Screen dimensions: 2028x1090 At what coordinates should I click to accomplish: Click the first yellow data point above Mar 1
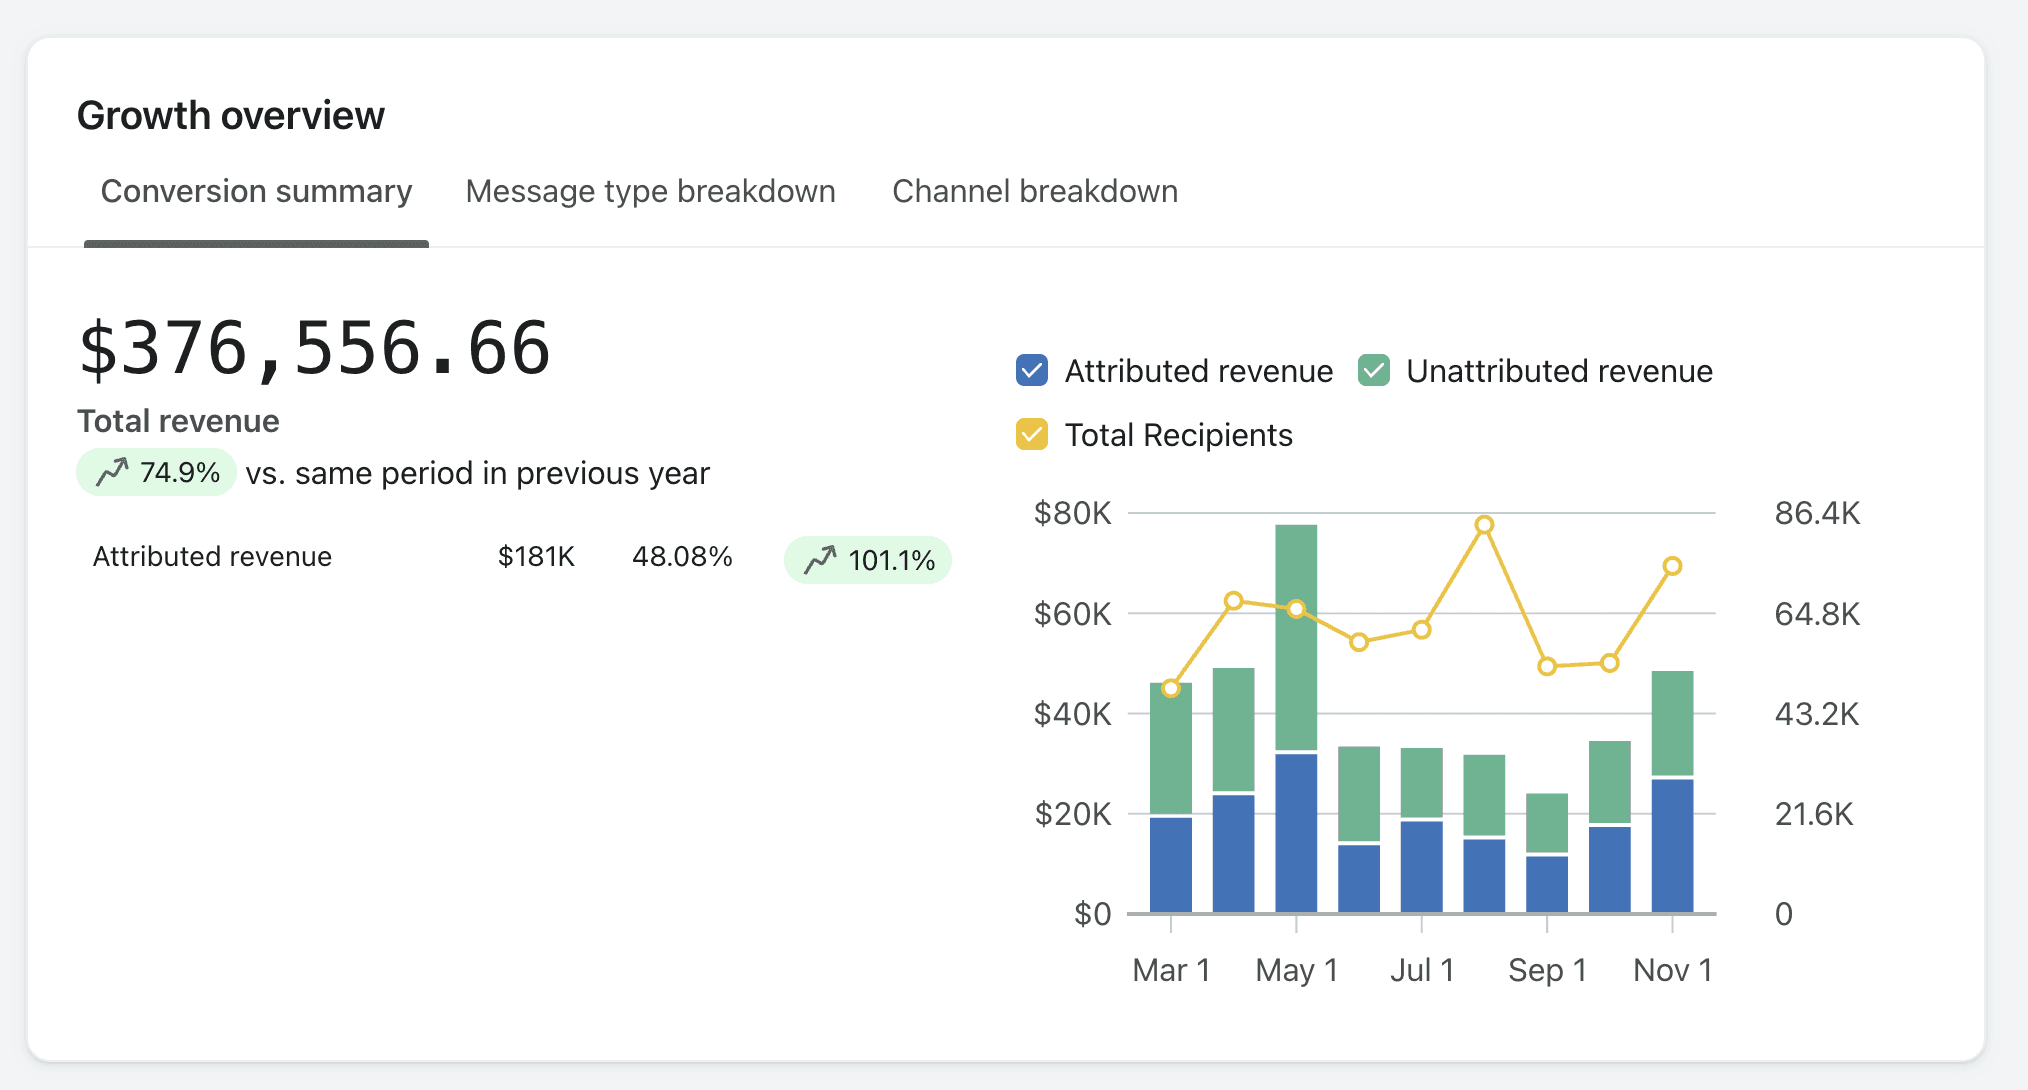(1171, 688)
